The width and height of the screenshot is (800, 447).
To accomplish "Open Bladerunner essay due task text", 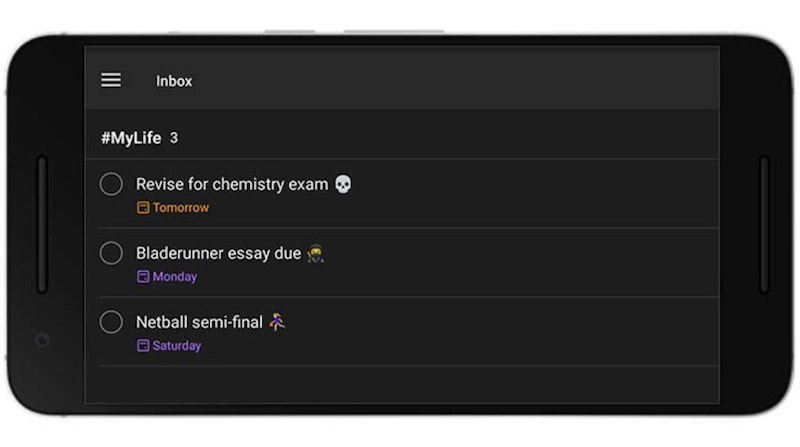I will (218, 253).
